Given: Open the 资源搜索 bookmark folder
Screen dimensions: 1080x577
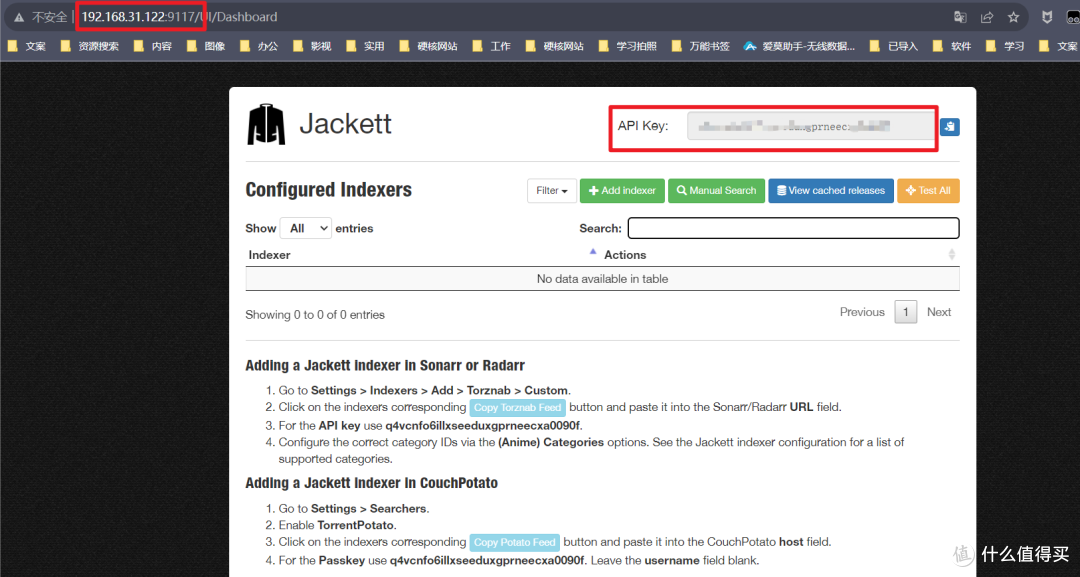Looking at the screenshot, I should pos(90,46).
